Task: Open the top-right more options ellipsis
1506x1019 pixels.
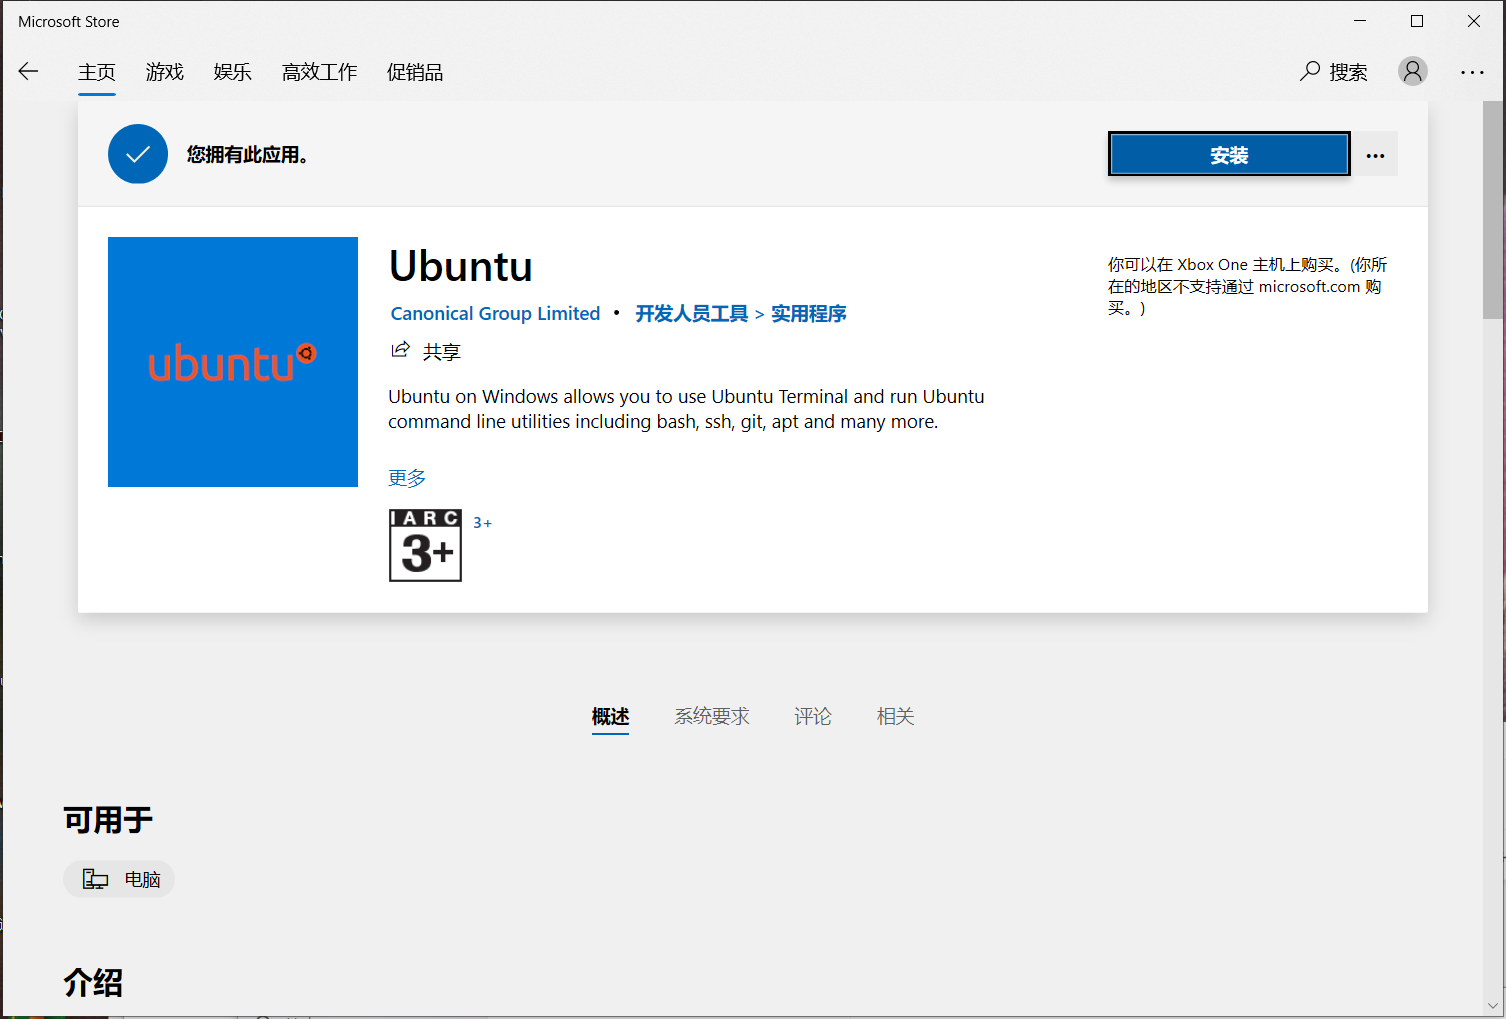Action: [x=1472, y=72]
